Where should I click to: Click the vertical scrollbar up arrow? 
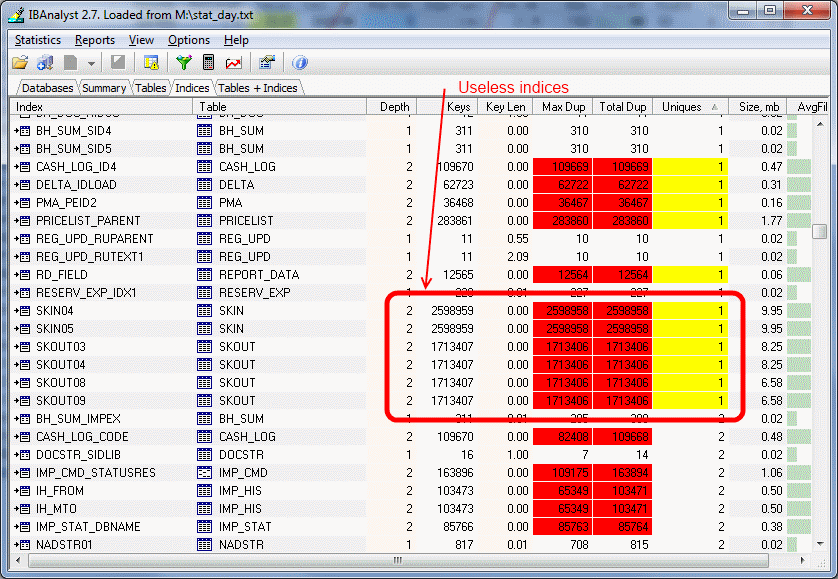[x=820, y=125]
